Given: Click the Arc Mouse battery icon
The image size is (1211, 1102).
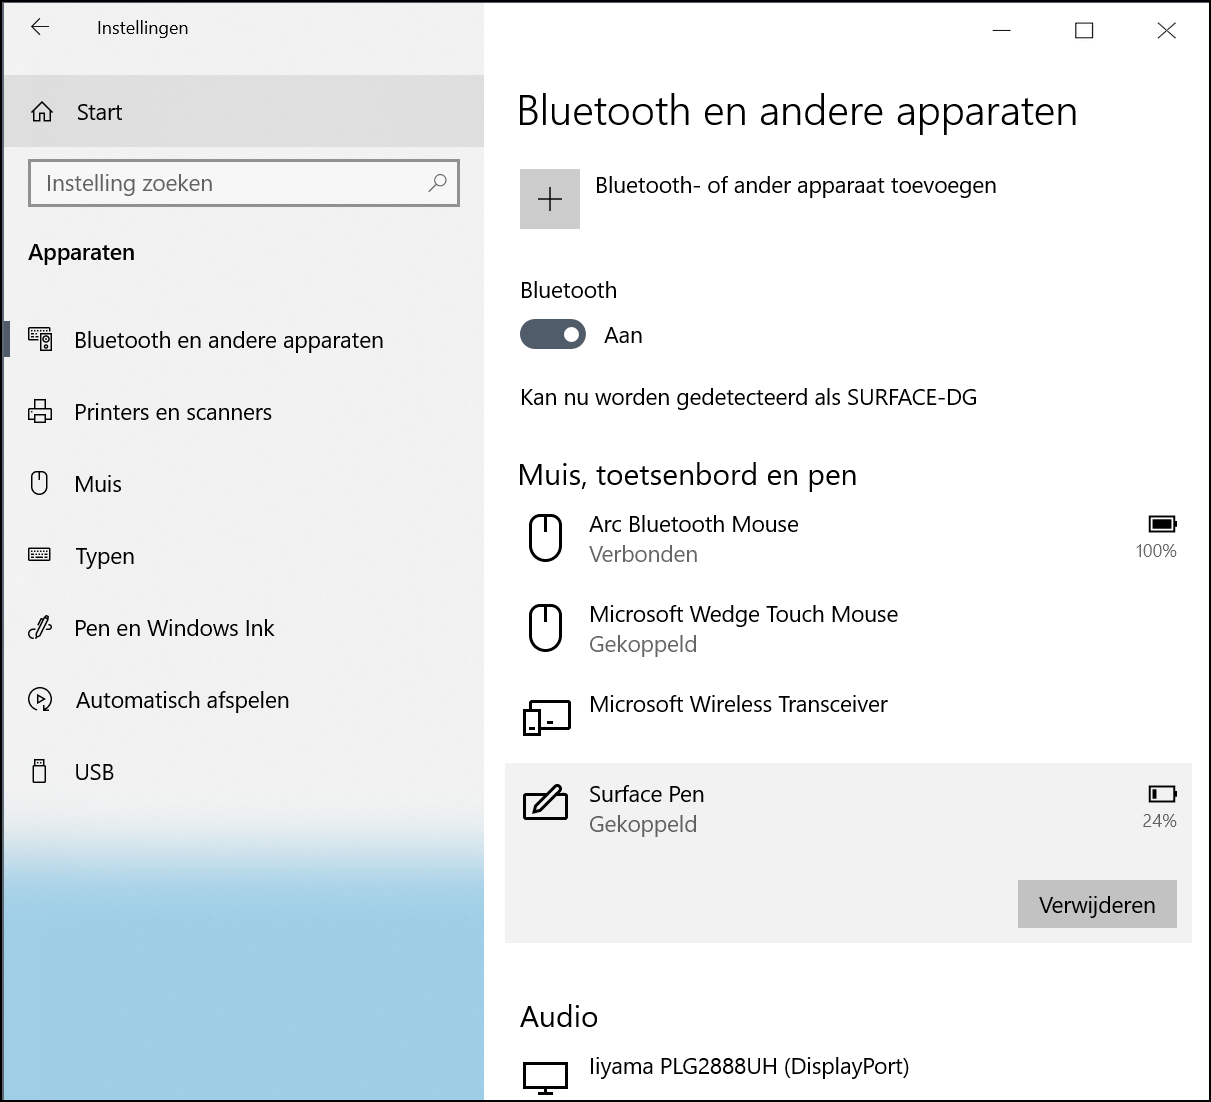Looking at the screenshot, I should point(1162,523).
